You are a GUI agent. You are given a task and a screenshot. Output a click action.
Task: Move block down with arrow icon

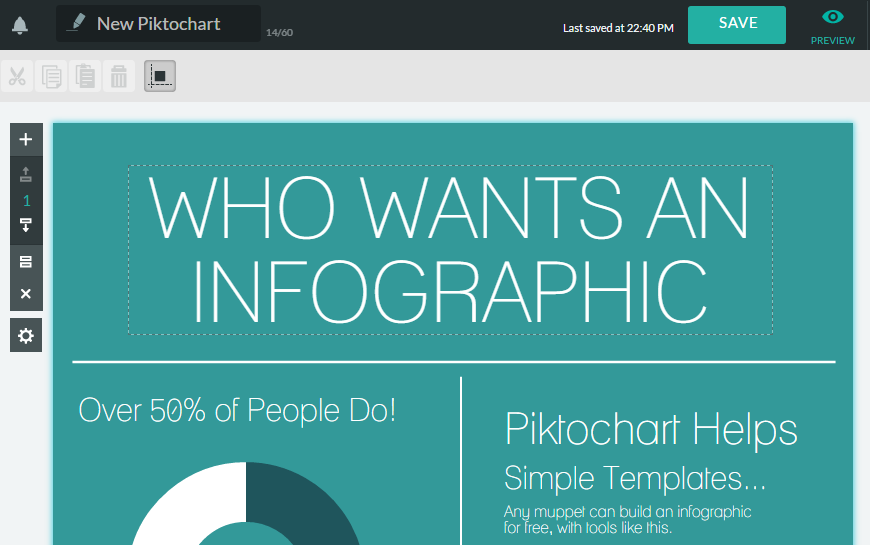26,225
